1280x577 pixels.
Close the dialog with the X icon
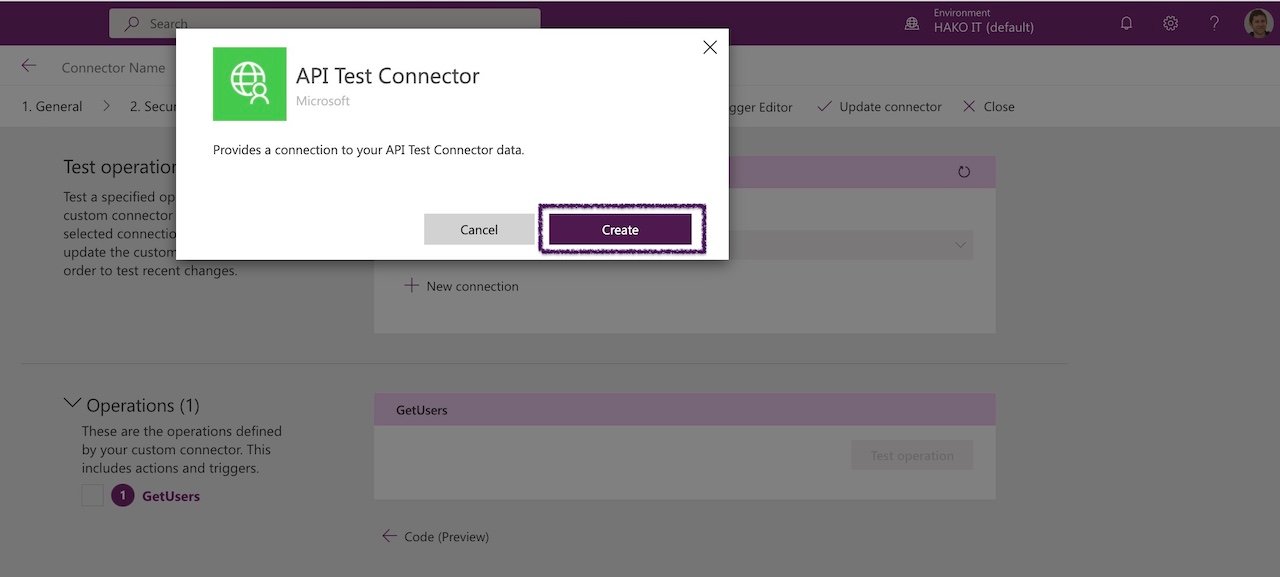coord(710,47)
